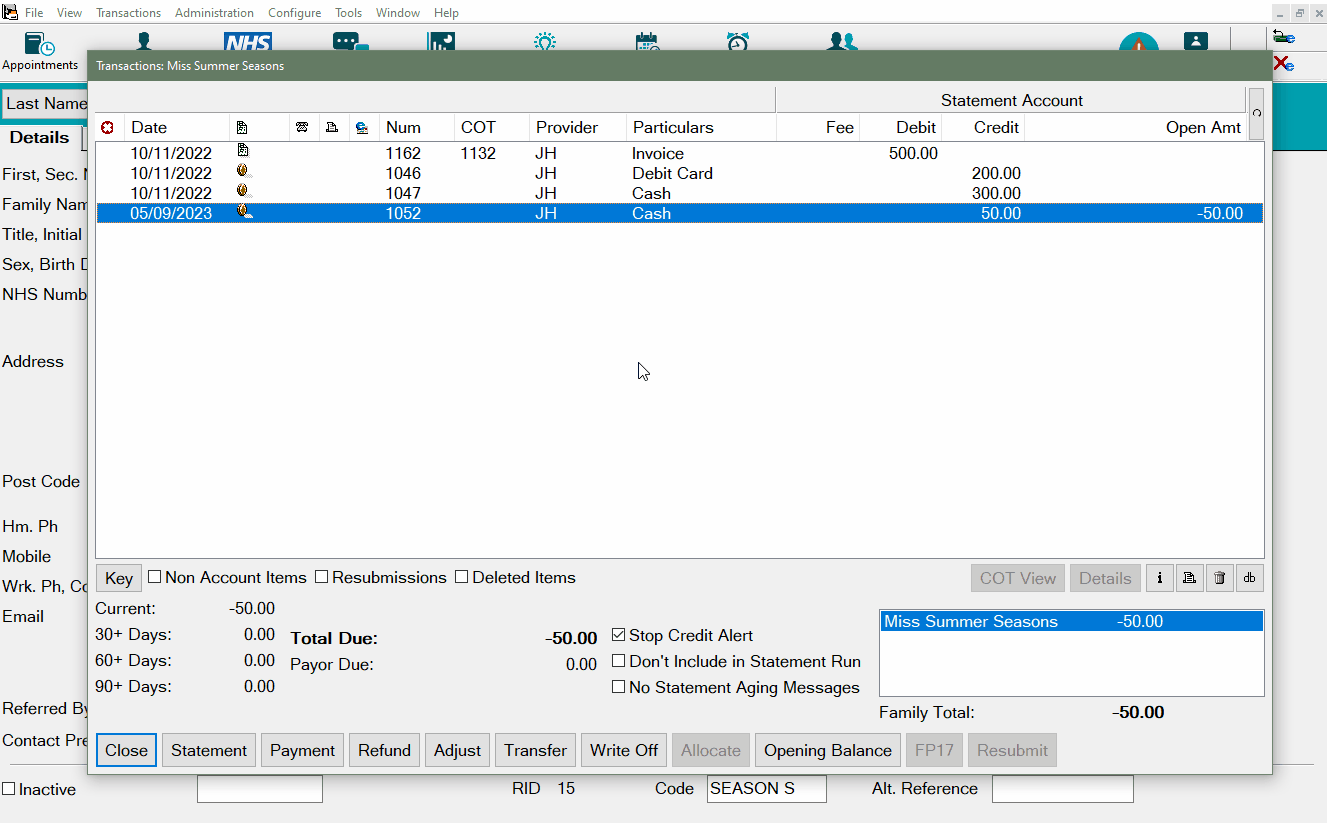Tick the Inactive checkbox
Viewport: 1327px width, 823px height.
pos(8,789)
